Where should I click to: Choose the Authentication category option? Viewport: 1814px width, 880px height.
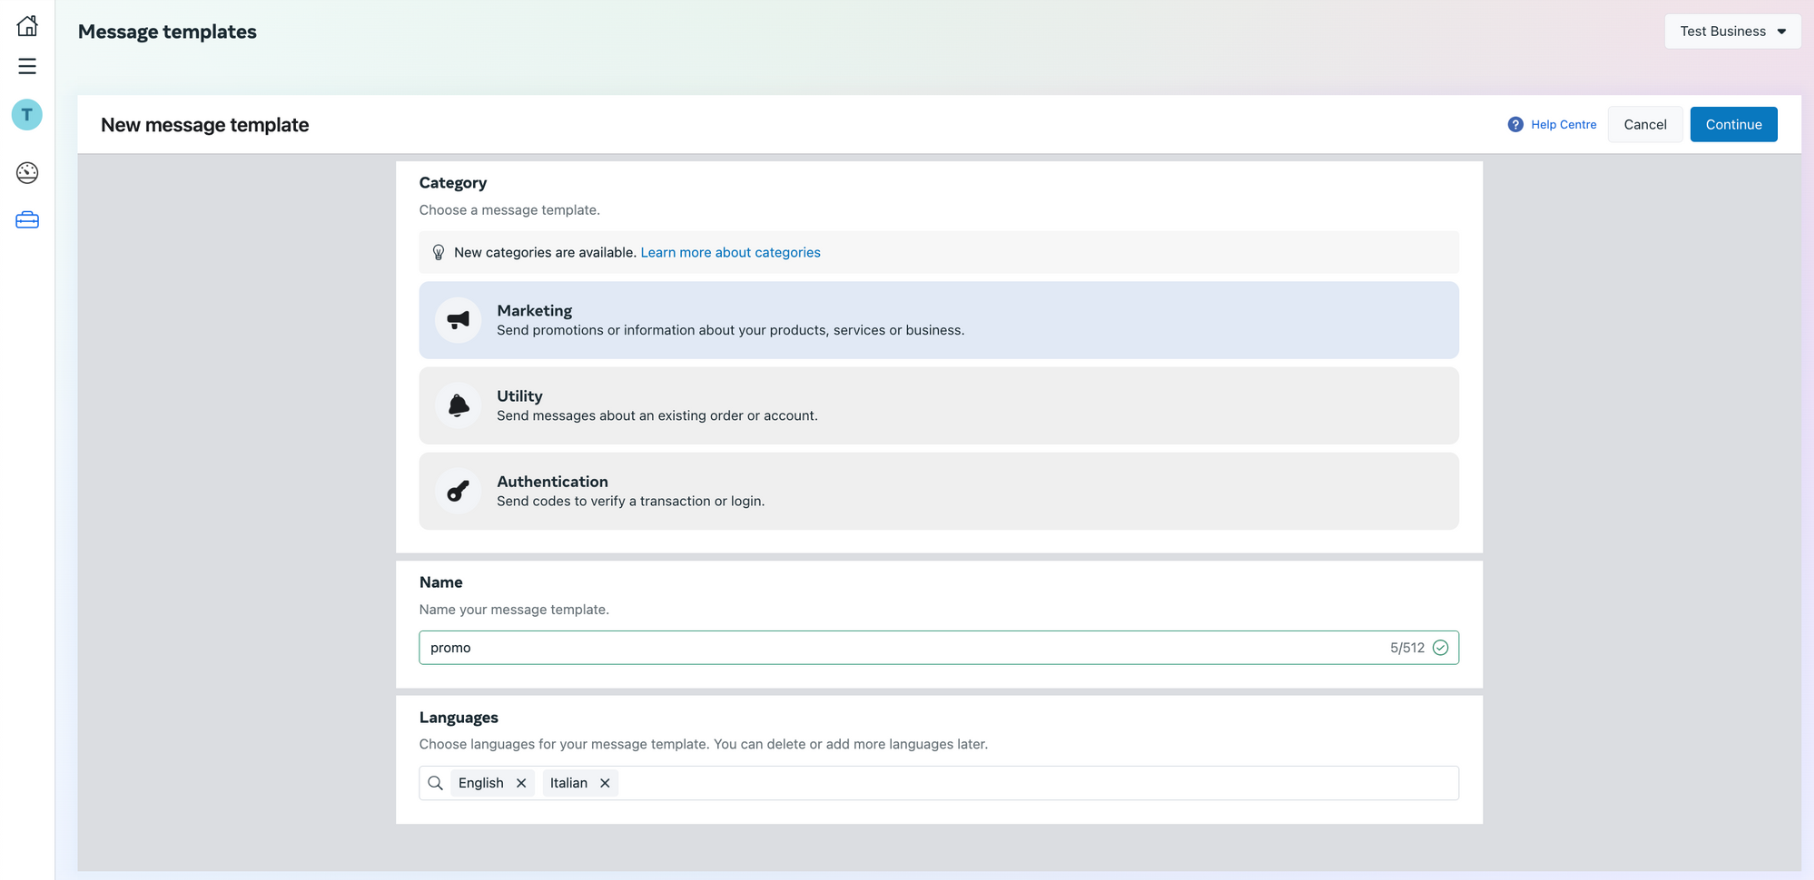click(x=938, y=491)
